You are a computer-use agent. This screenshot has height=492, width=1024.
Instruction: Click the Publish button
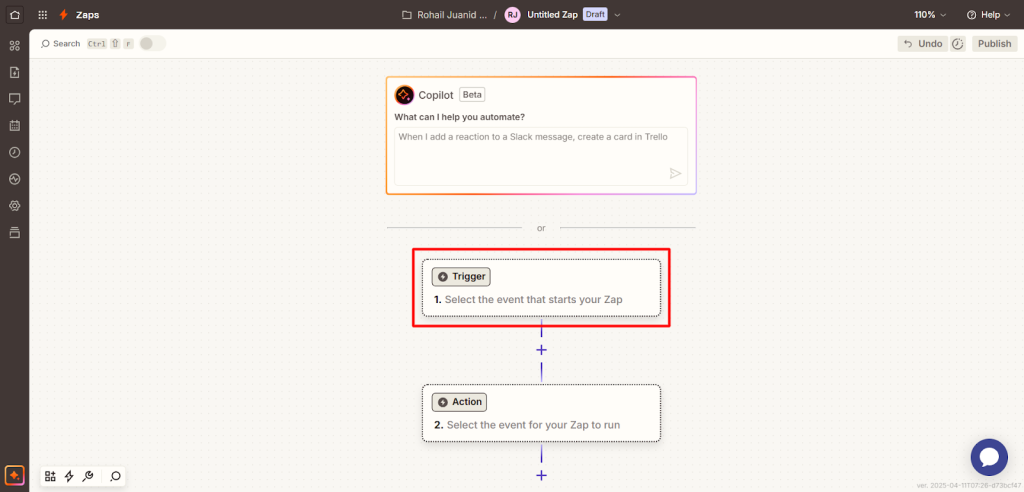point(994,44)
